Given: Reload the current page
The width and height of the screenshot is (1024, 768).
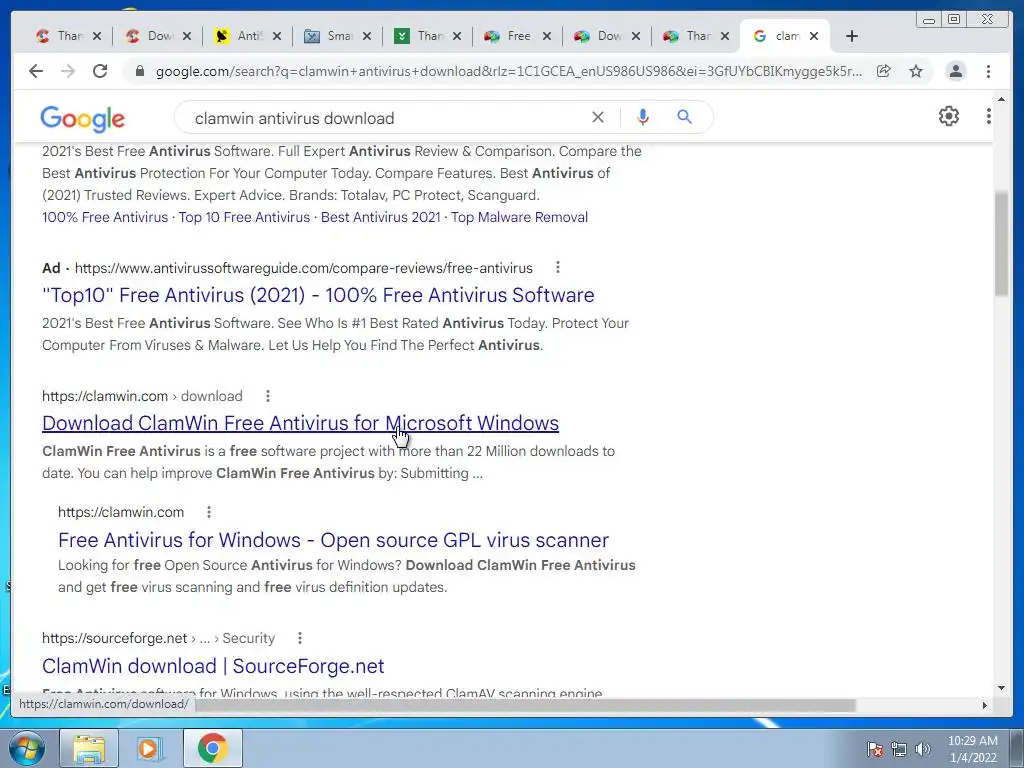Looking at the screenshot, I should (100, 71).
